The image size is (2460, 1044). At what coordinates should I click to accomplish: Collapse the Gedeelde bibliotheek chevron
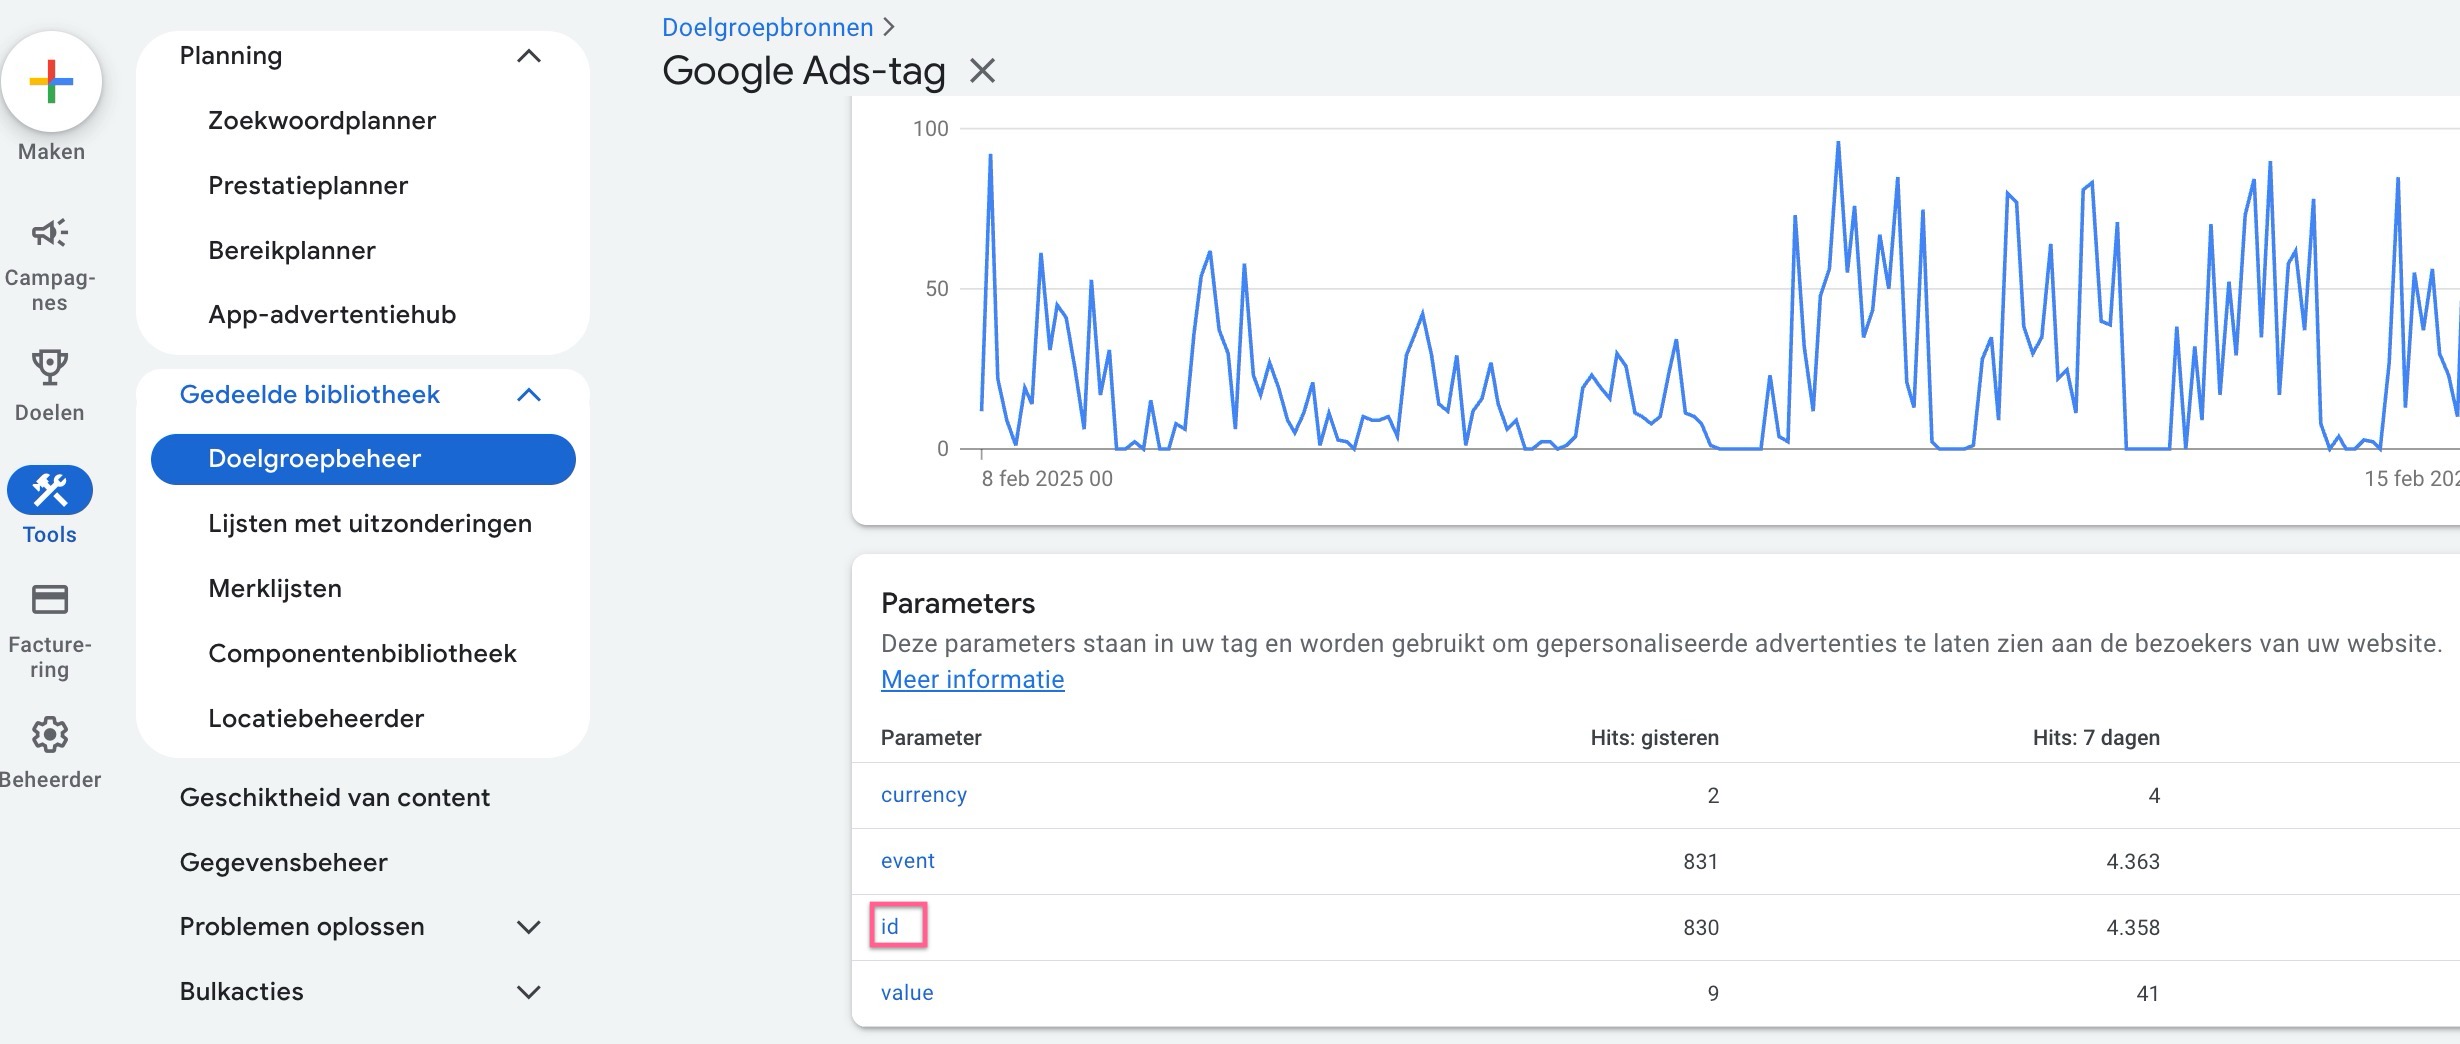(528, 395)
